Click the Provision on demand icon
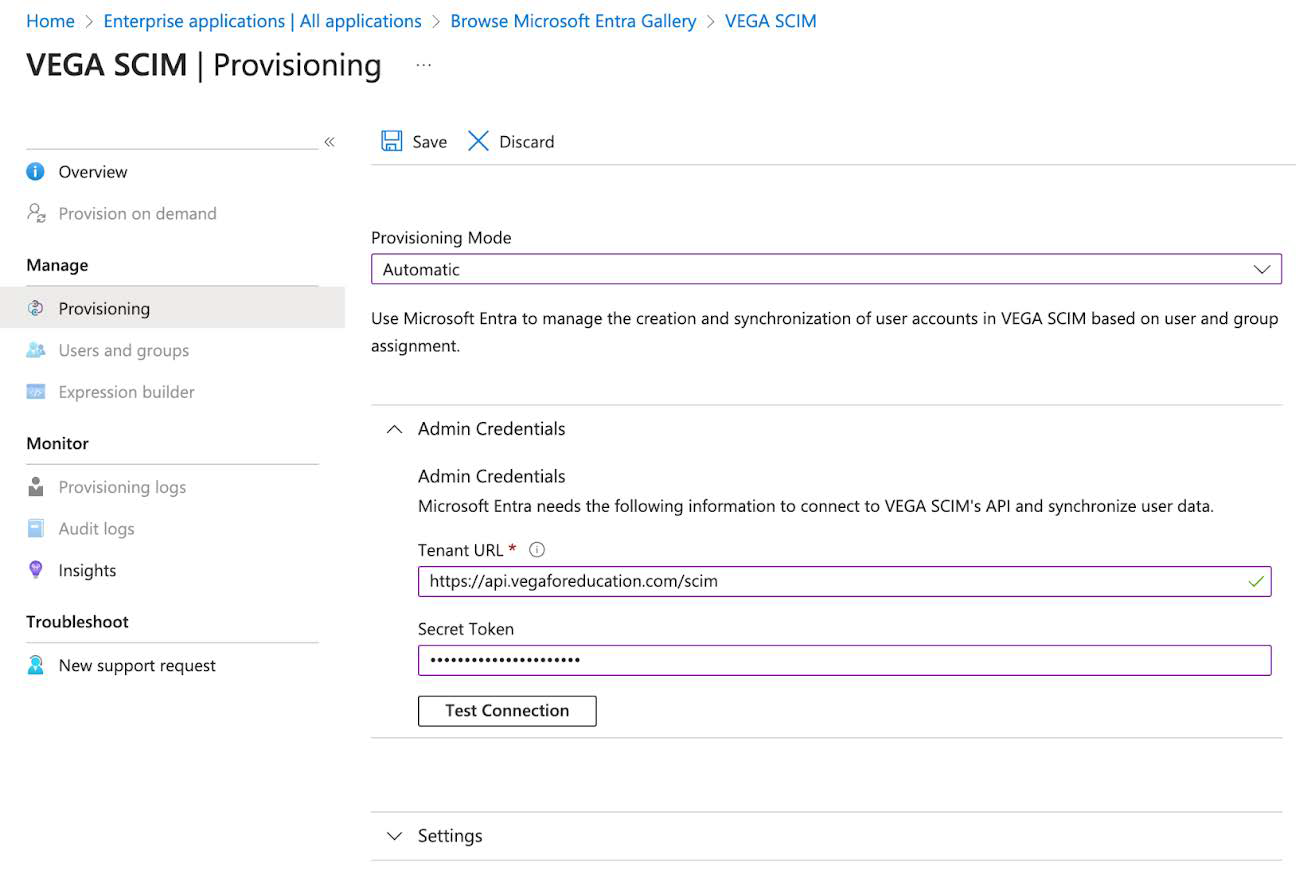This screenshot has width=1296, height=879. click(36, 213)
